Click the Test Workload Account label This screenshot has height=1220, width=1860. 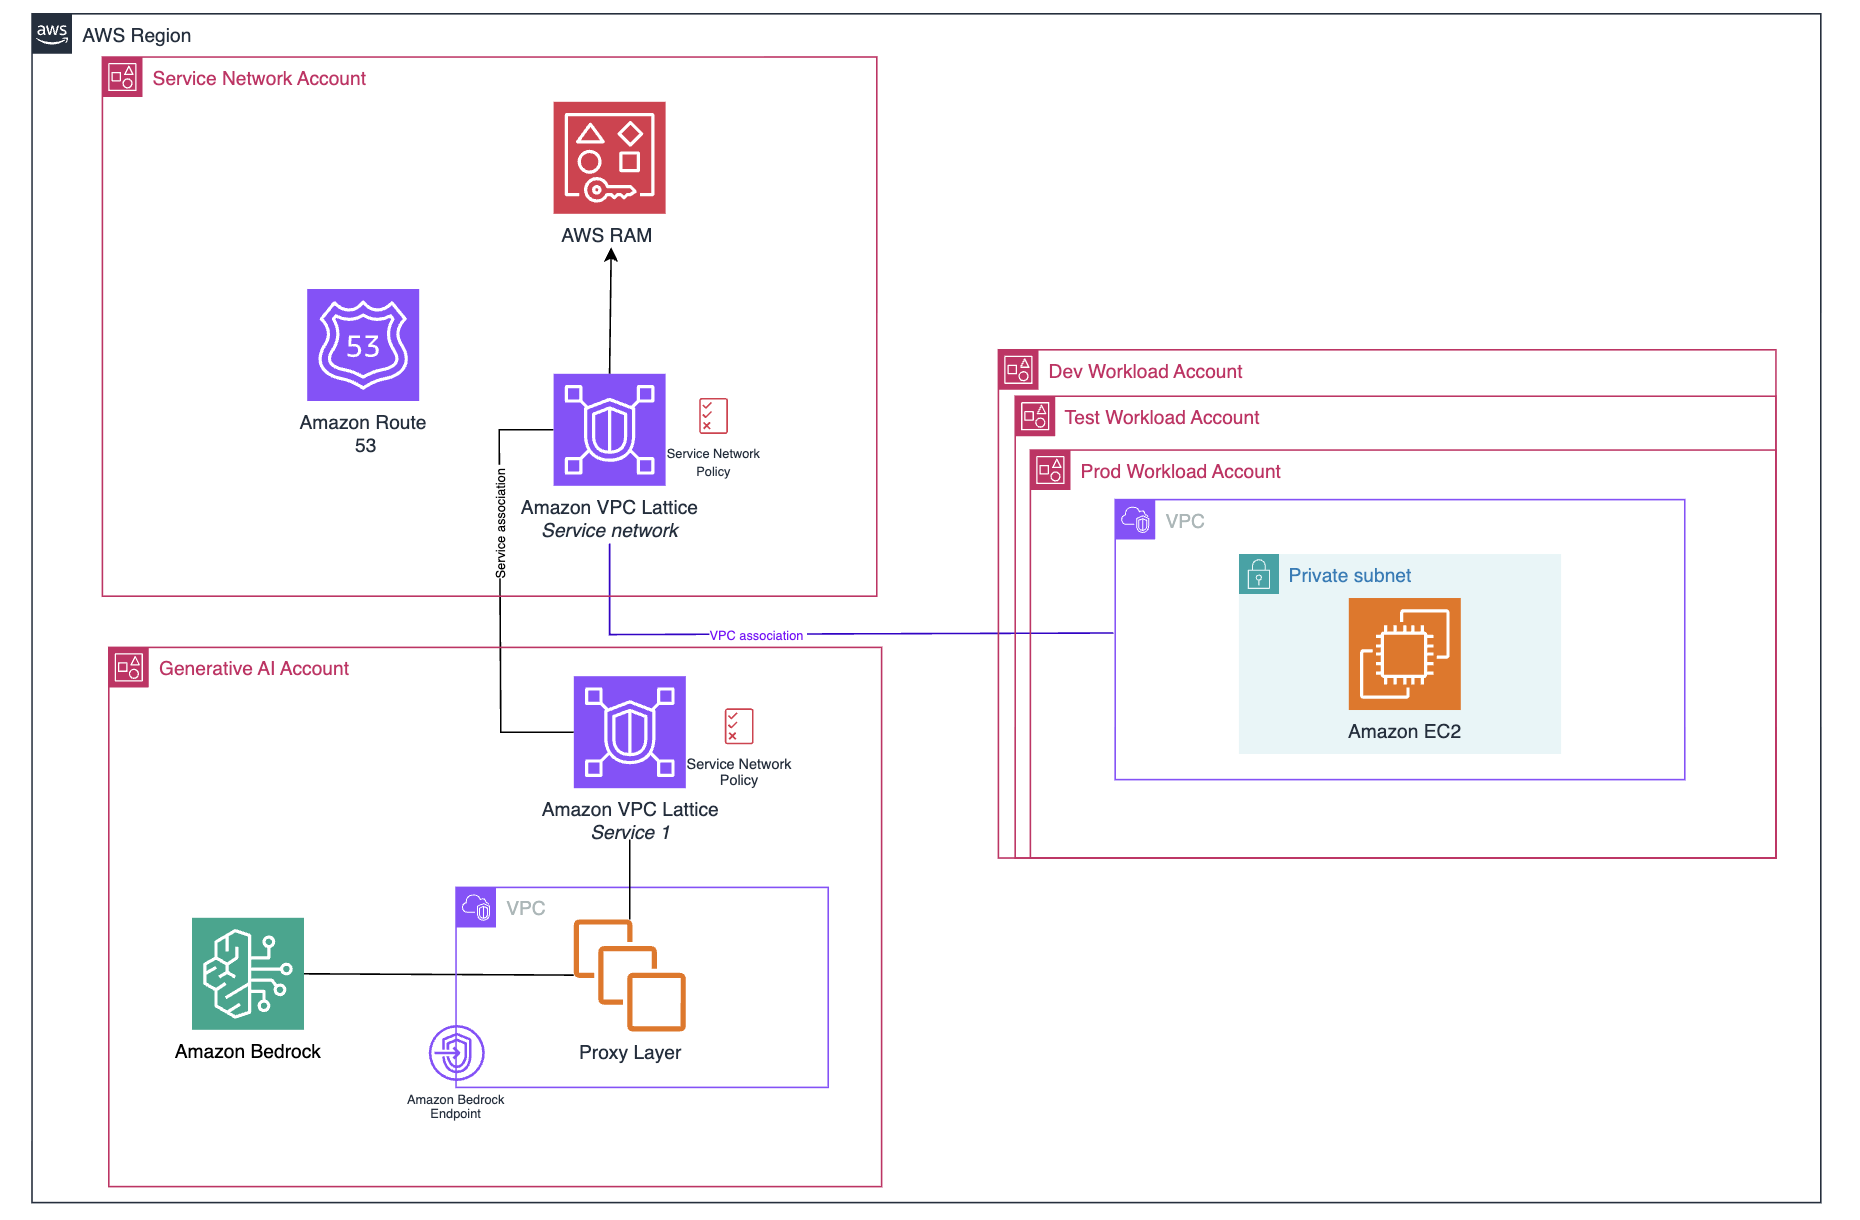[1161, 417]
